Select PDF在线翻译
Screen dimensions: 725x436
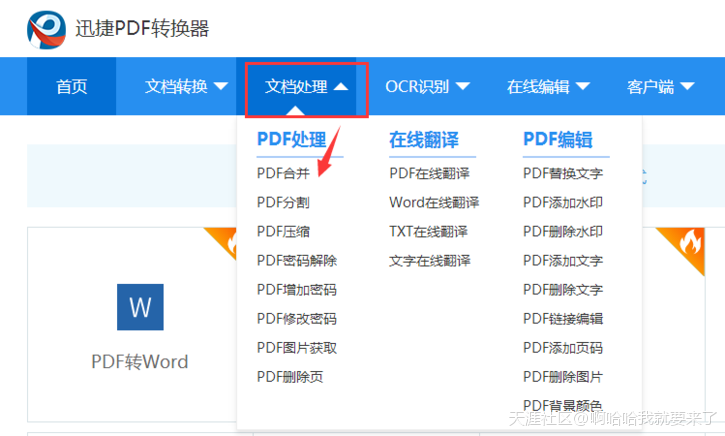pyautogui.click(x=430, y=173)
